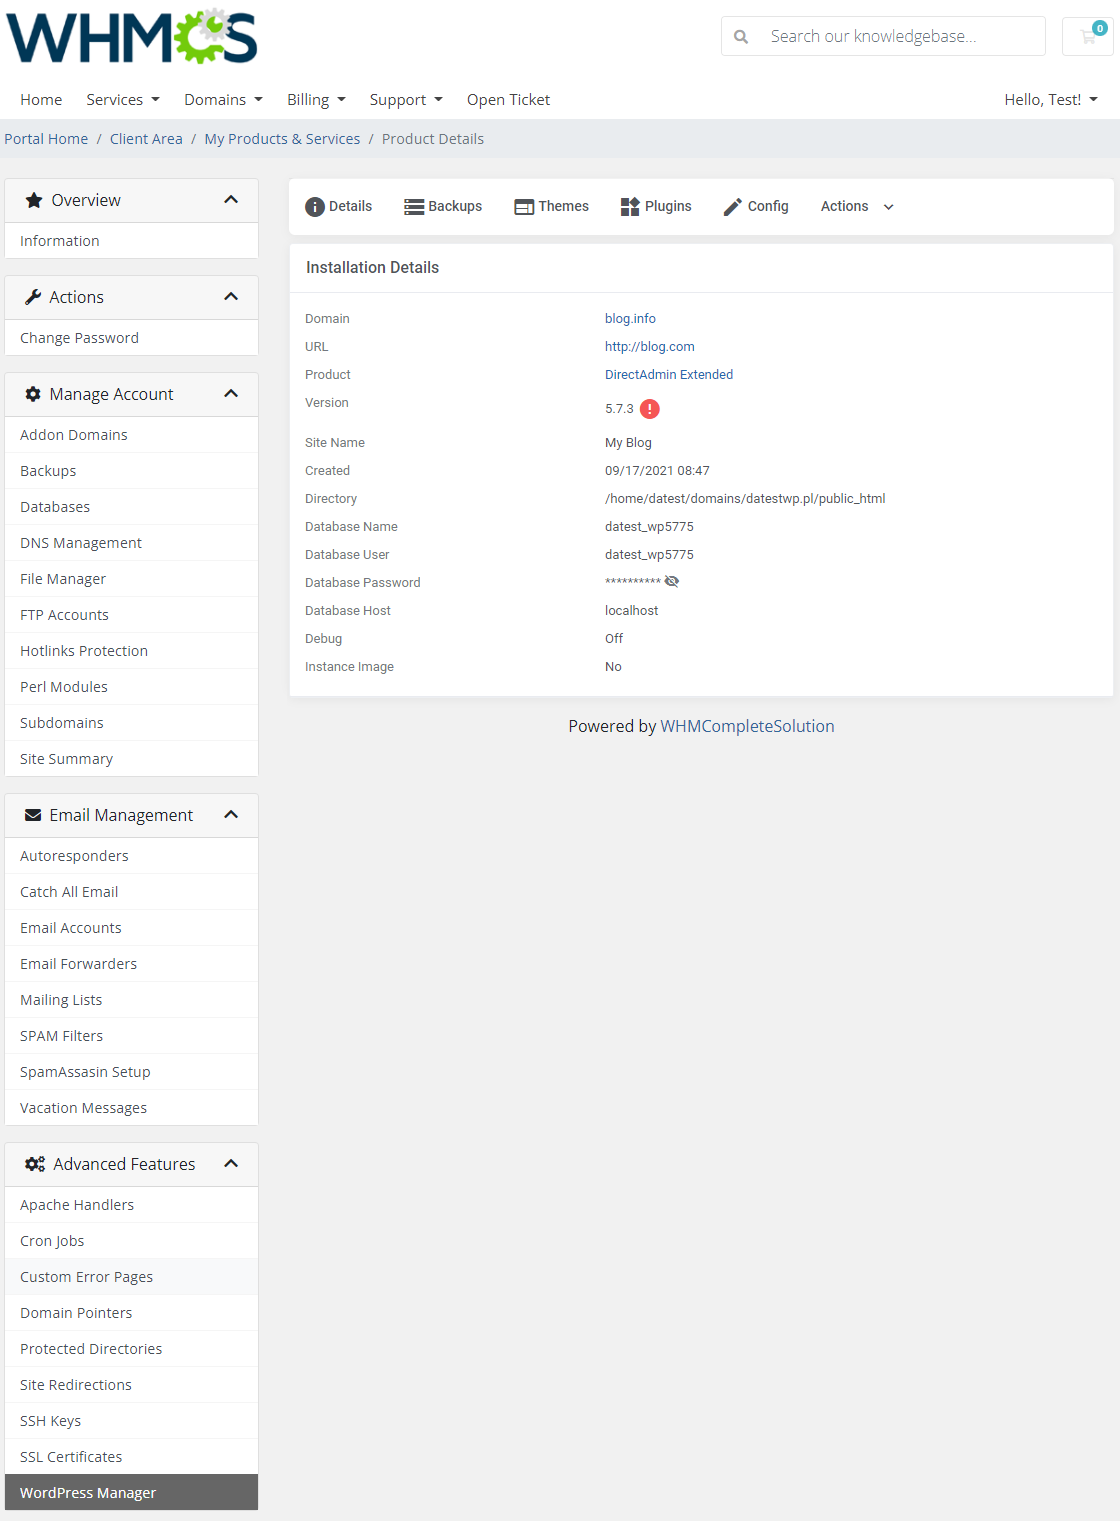Open Cron Jobs in sidebar
1120x1521 pixels.
[132, 1241]
